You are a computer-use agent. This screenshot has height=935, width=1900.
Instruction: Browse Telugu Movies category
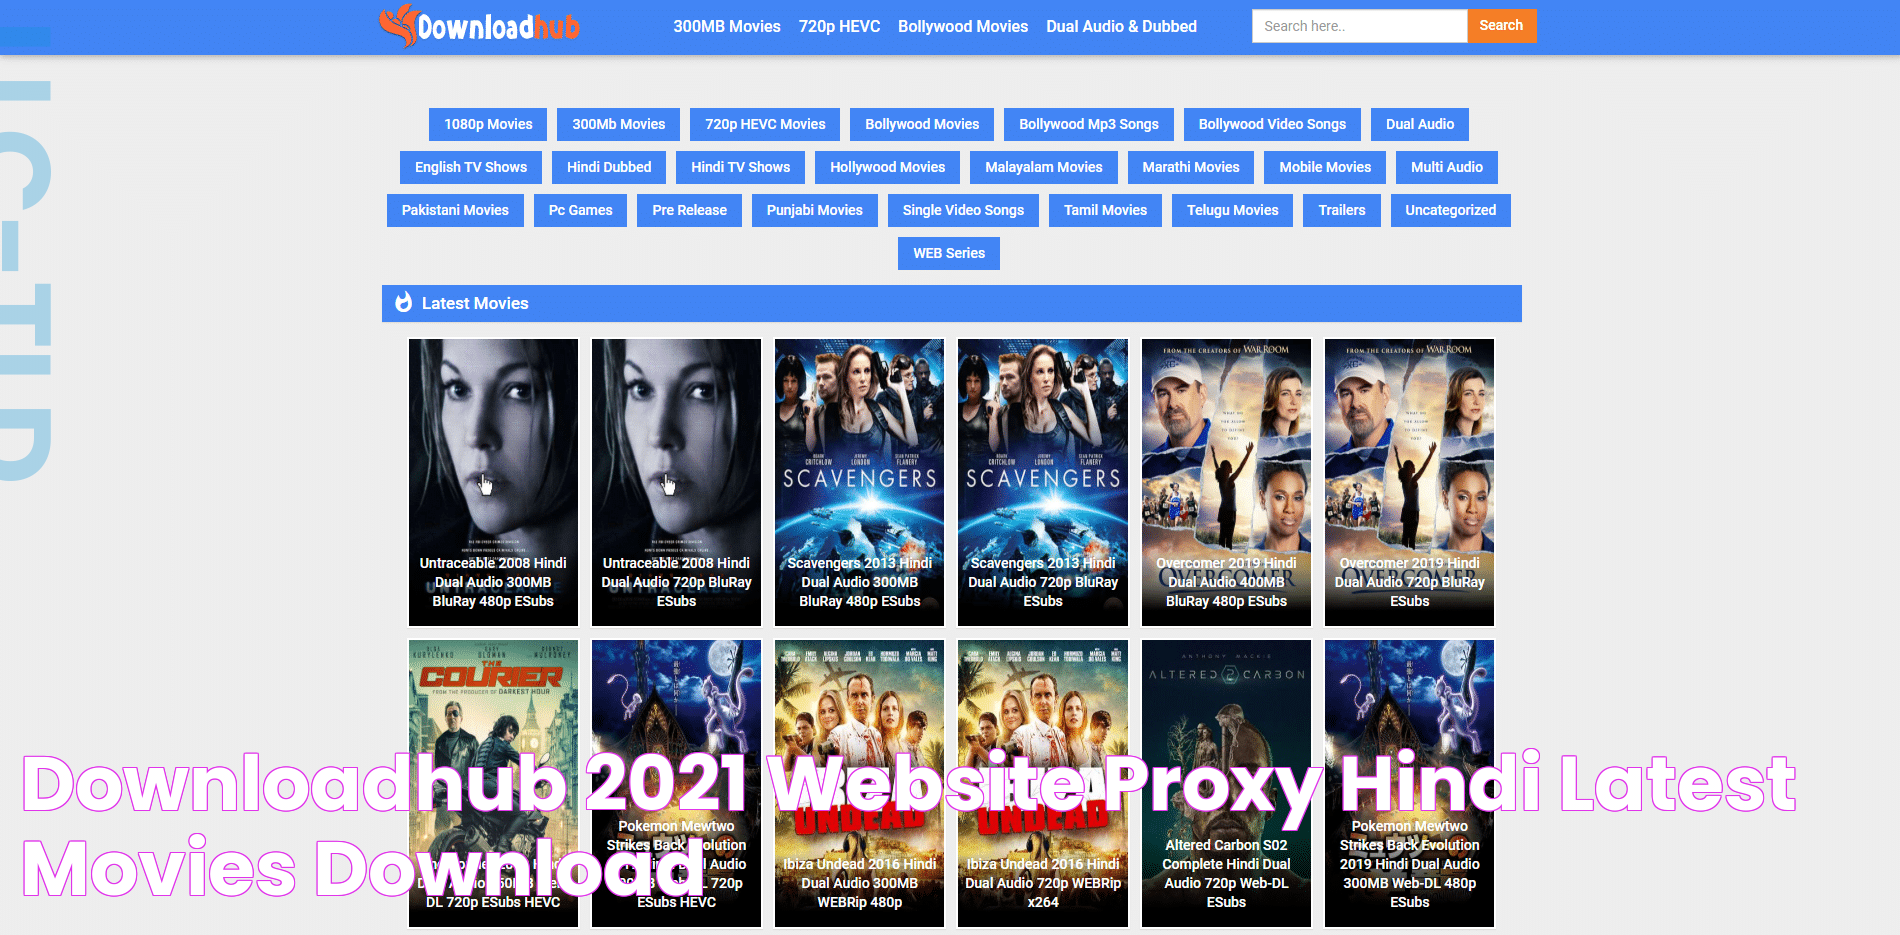pos(1232,210)
